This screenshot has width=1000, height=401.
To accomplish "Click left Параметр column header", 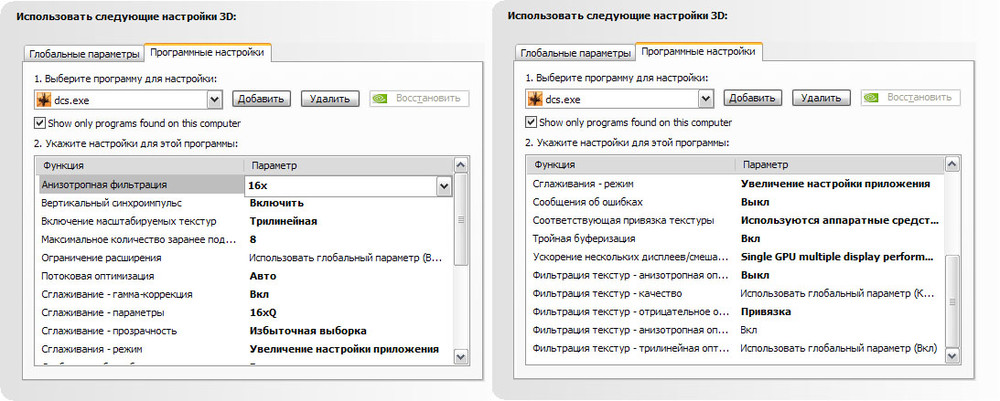I will click(x=349, y=165).
